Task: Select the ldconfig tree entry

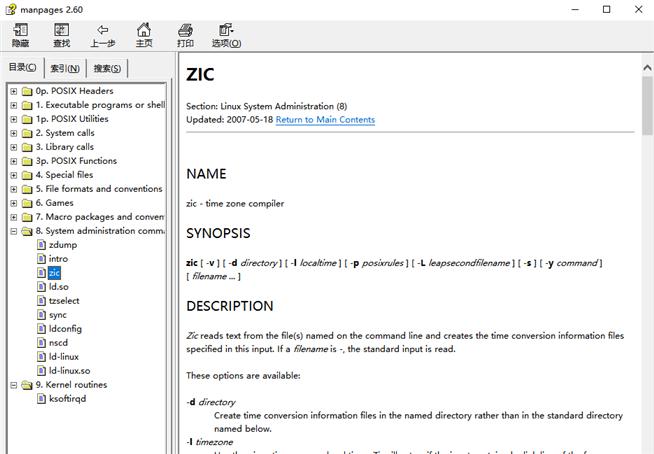Action: [65, 329]
